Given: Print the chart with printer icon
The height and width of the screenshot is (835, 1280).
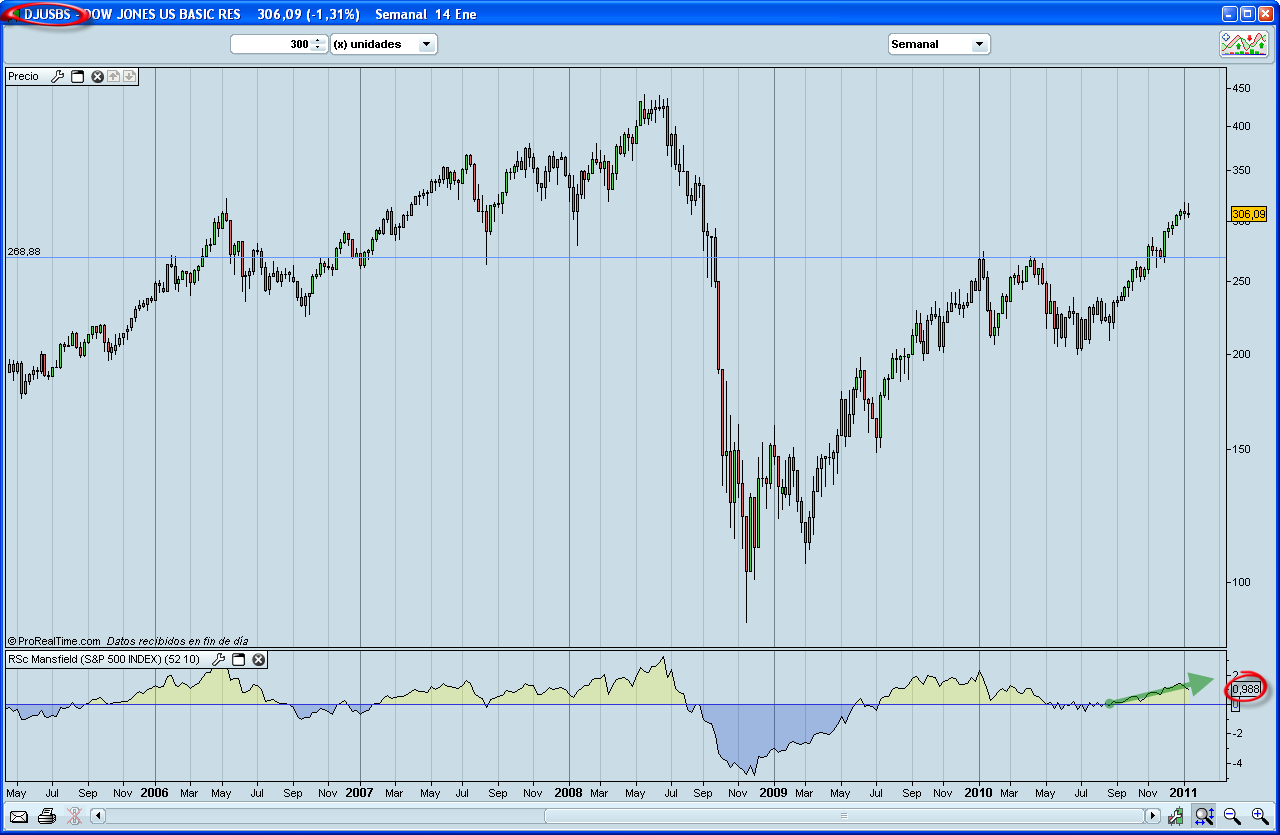Looking at the screenshot, I should [x=46, y=816].
